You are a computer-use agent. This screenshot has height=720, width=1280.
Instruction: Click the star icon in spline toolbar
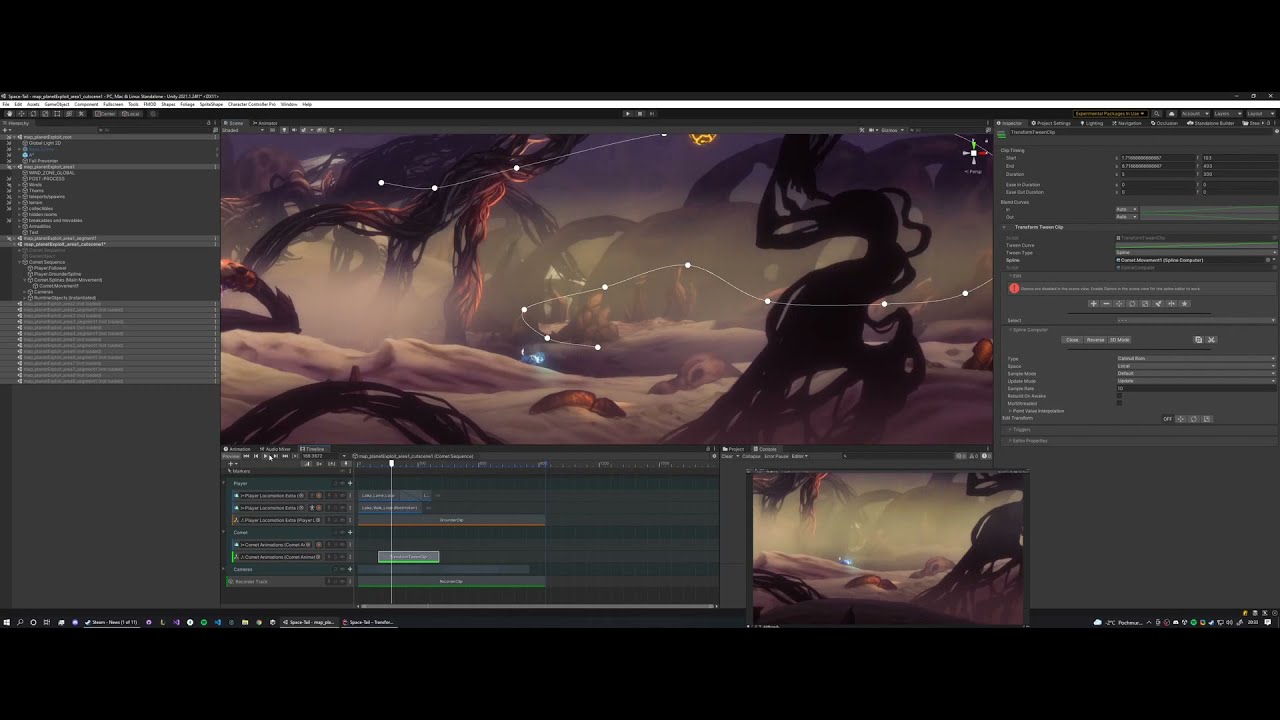tap(1184, 304)
